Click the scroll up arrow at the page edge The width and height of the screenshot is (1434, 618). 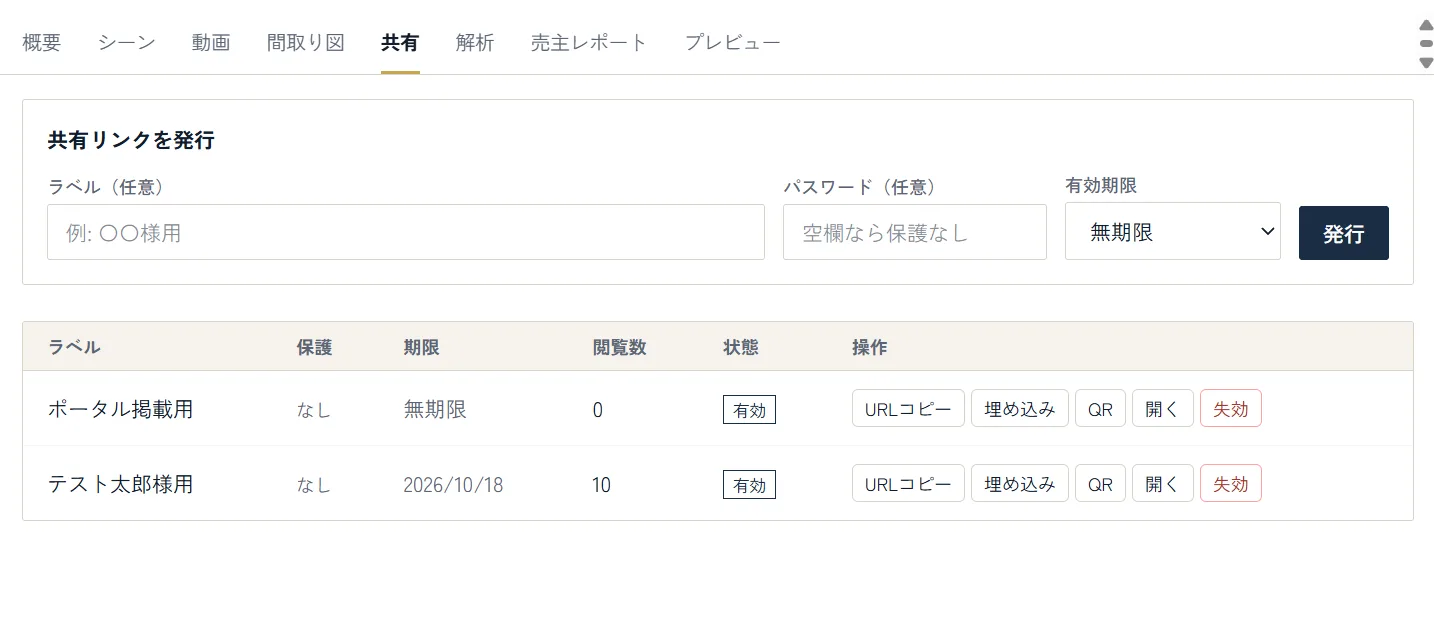pyautogui.click(x=1427, y=26)
